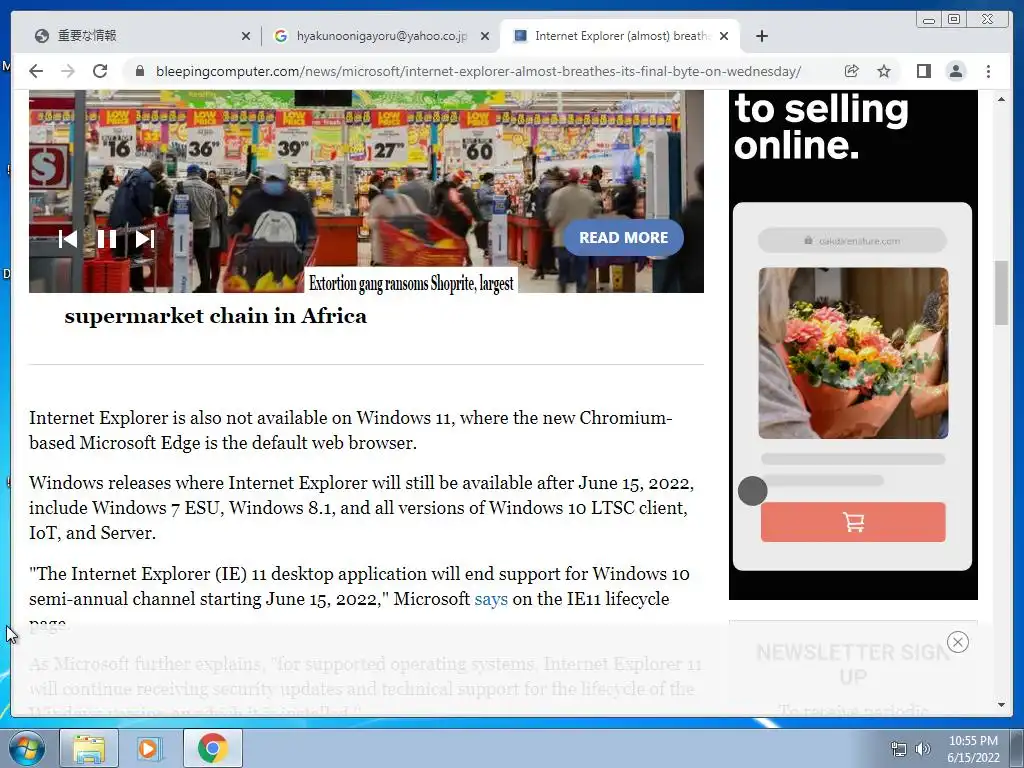Share this page via share icon

pyautogui.click(x=852, y=71)
